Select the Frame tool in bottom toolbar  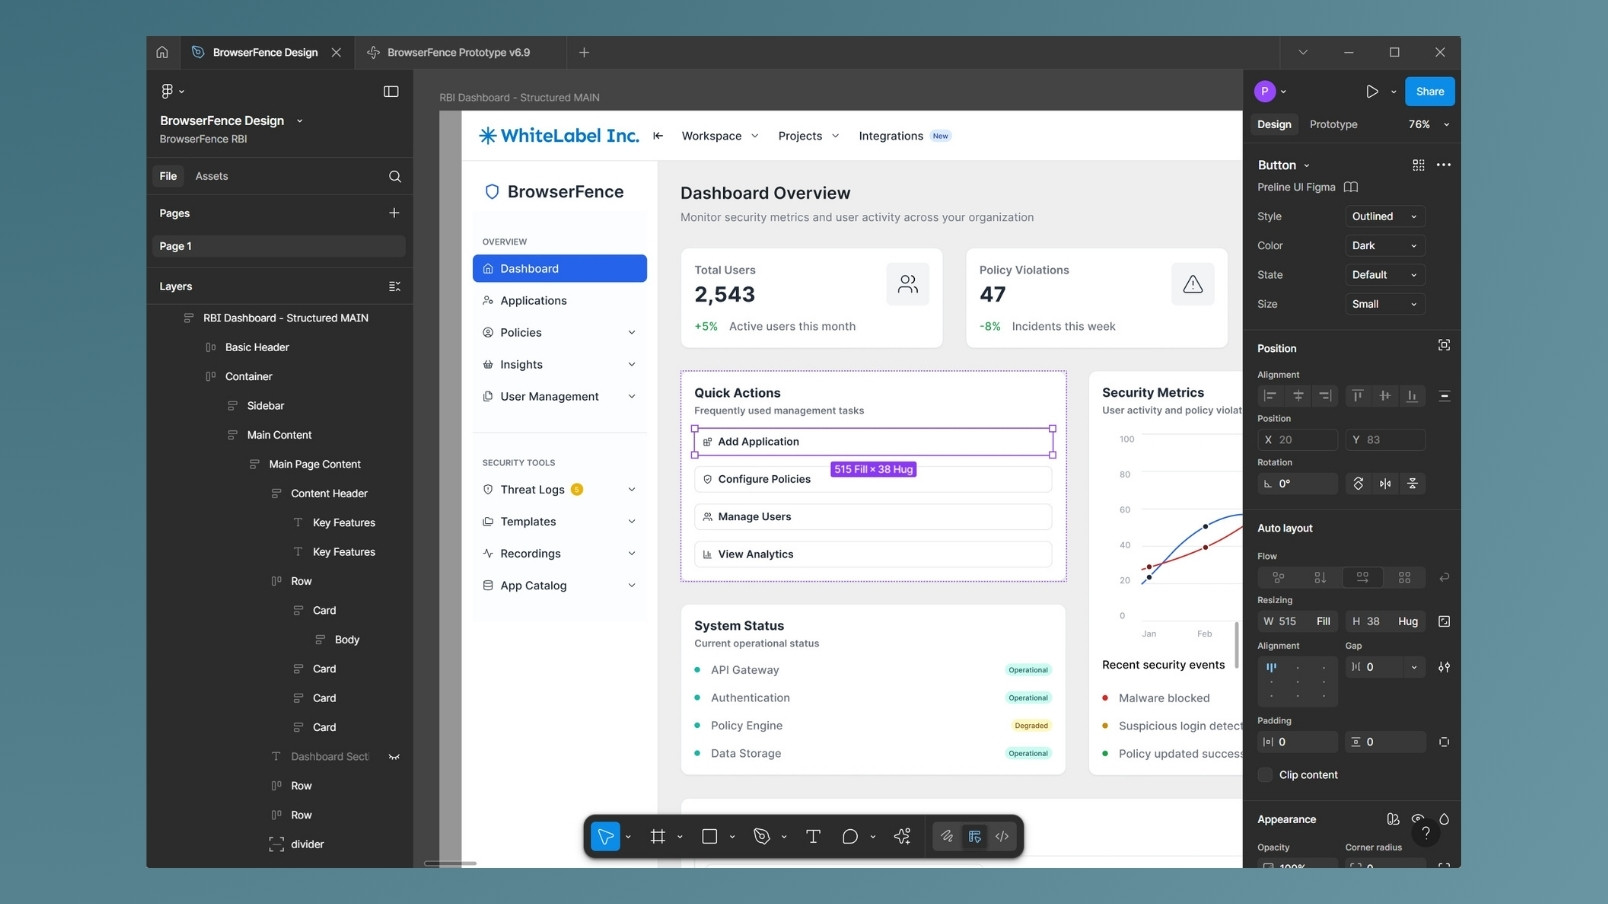657,836
